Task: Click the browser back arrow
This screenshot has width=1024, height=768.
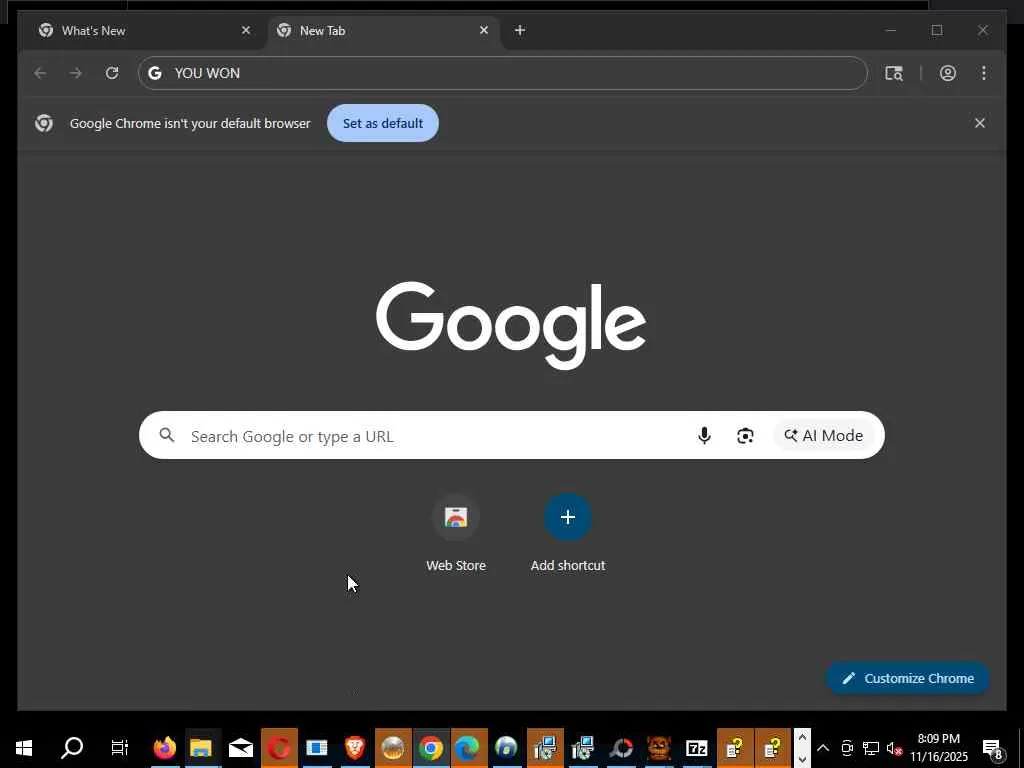Action: 40,73
